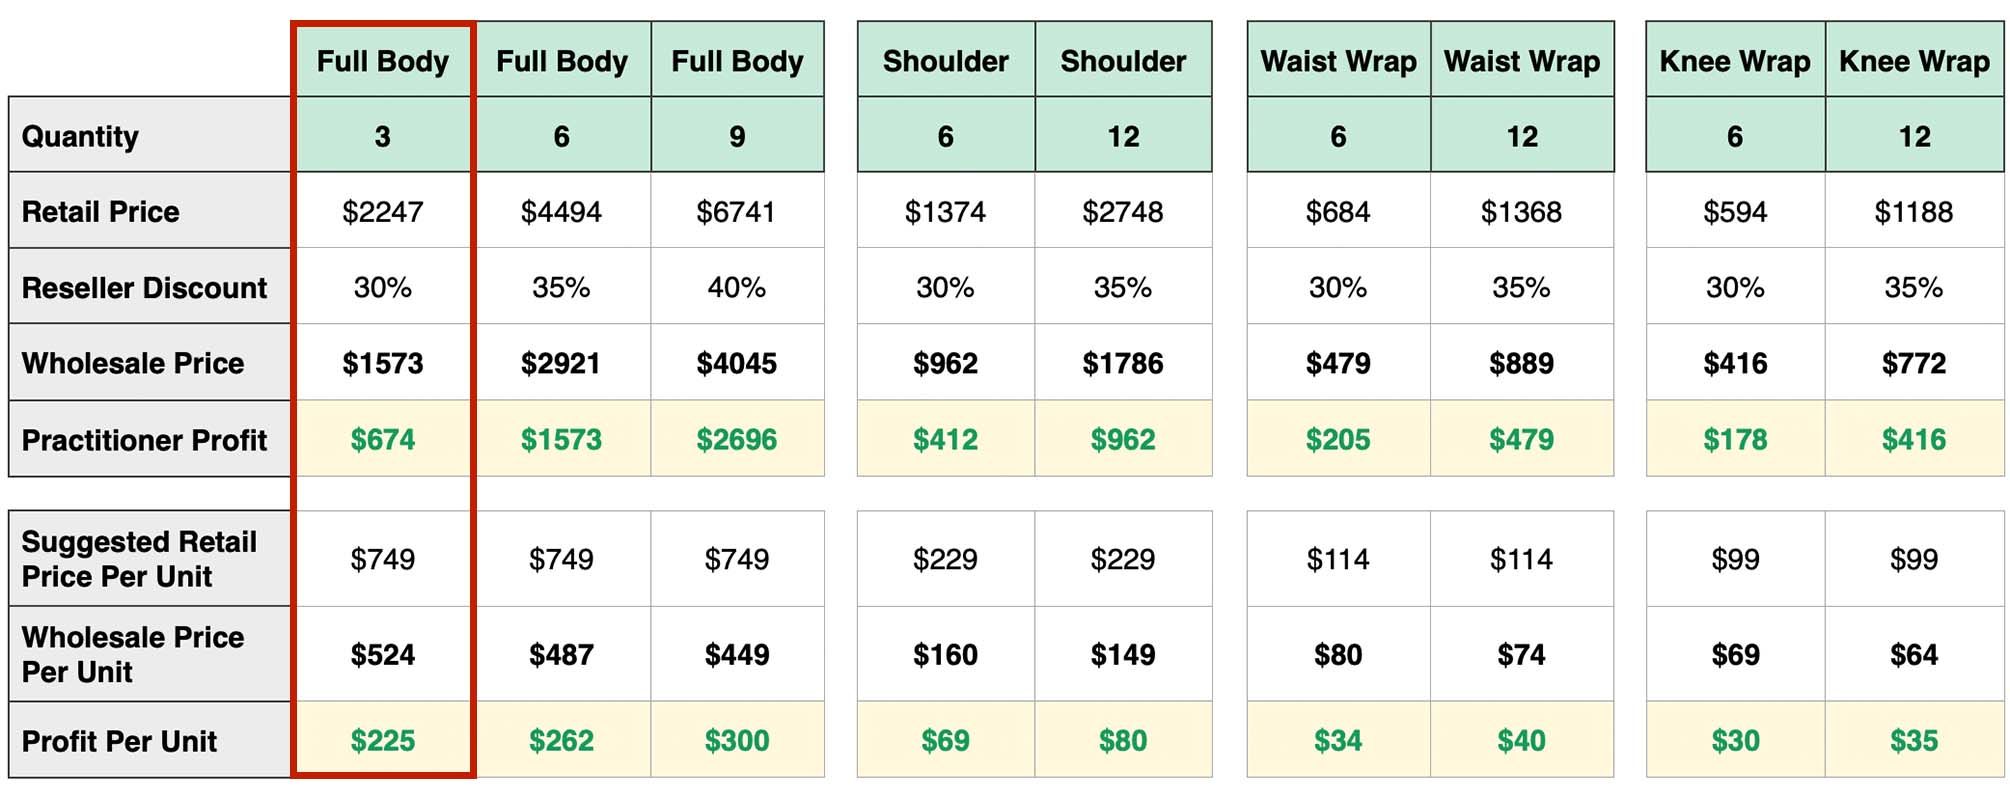Select the Profit Per Unit row label
The image size is (2010, 795).
150,740
